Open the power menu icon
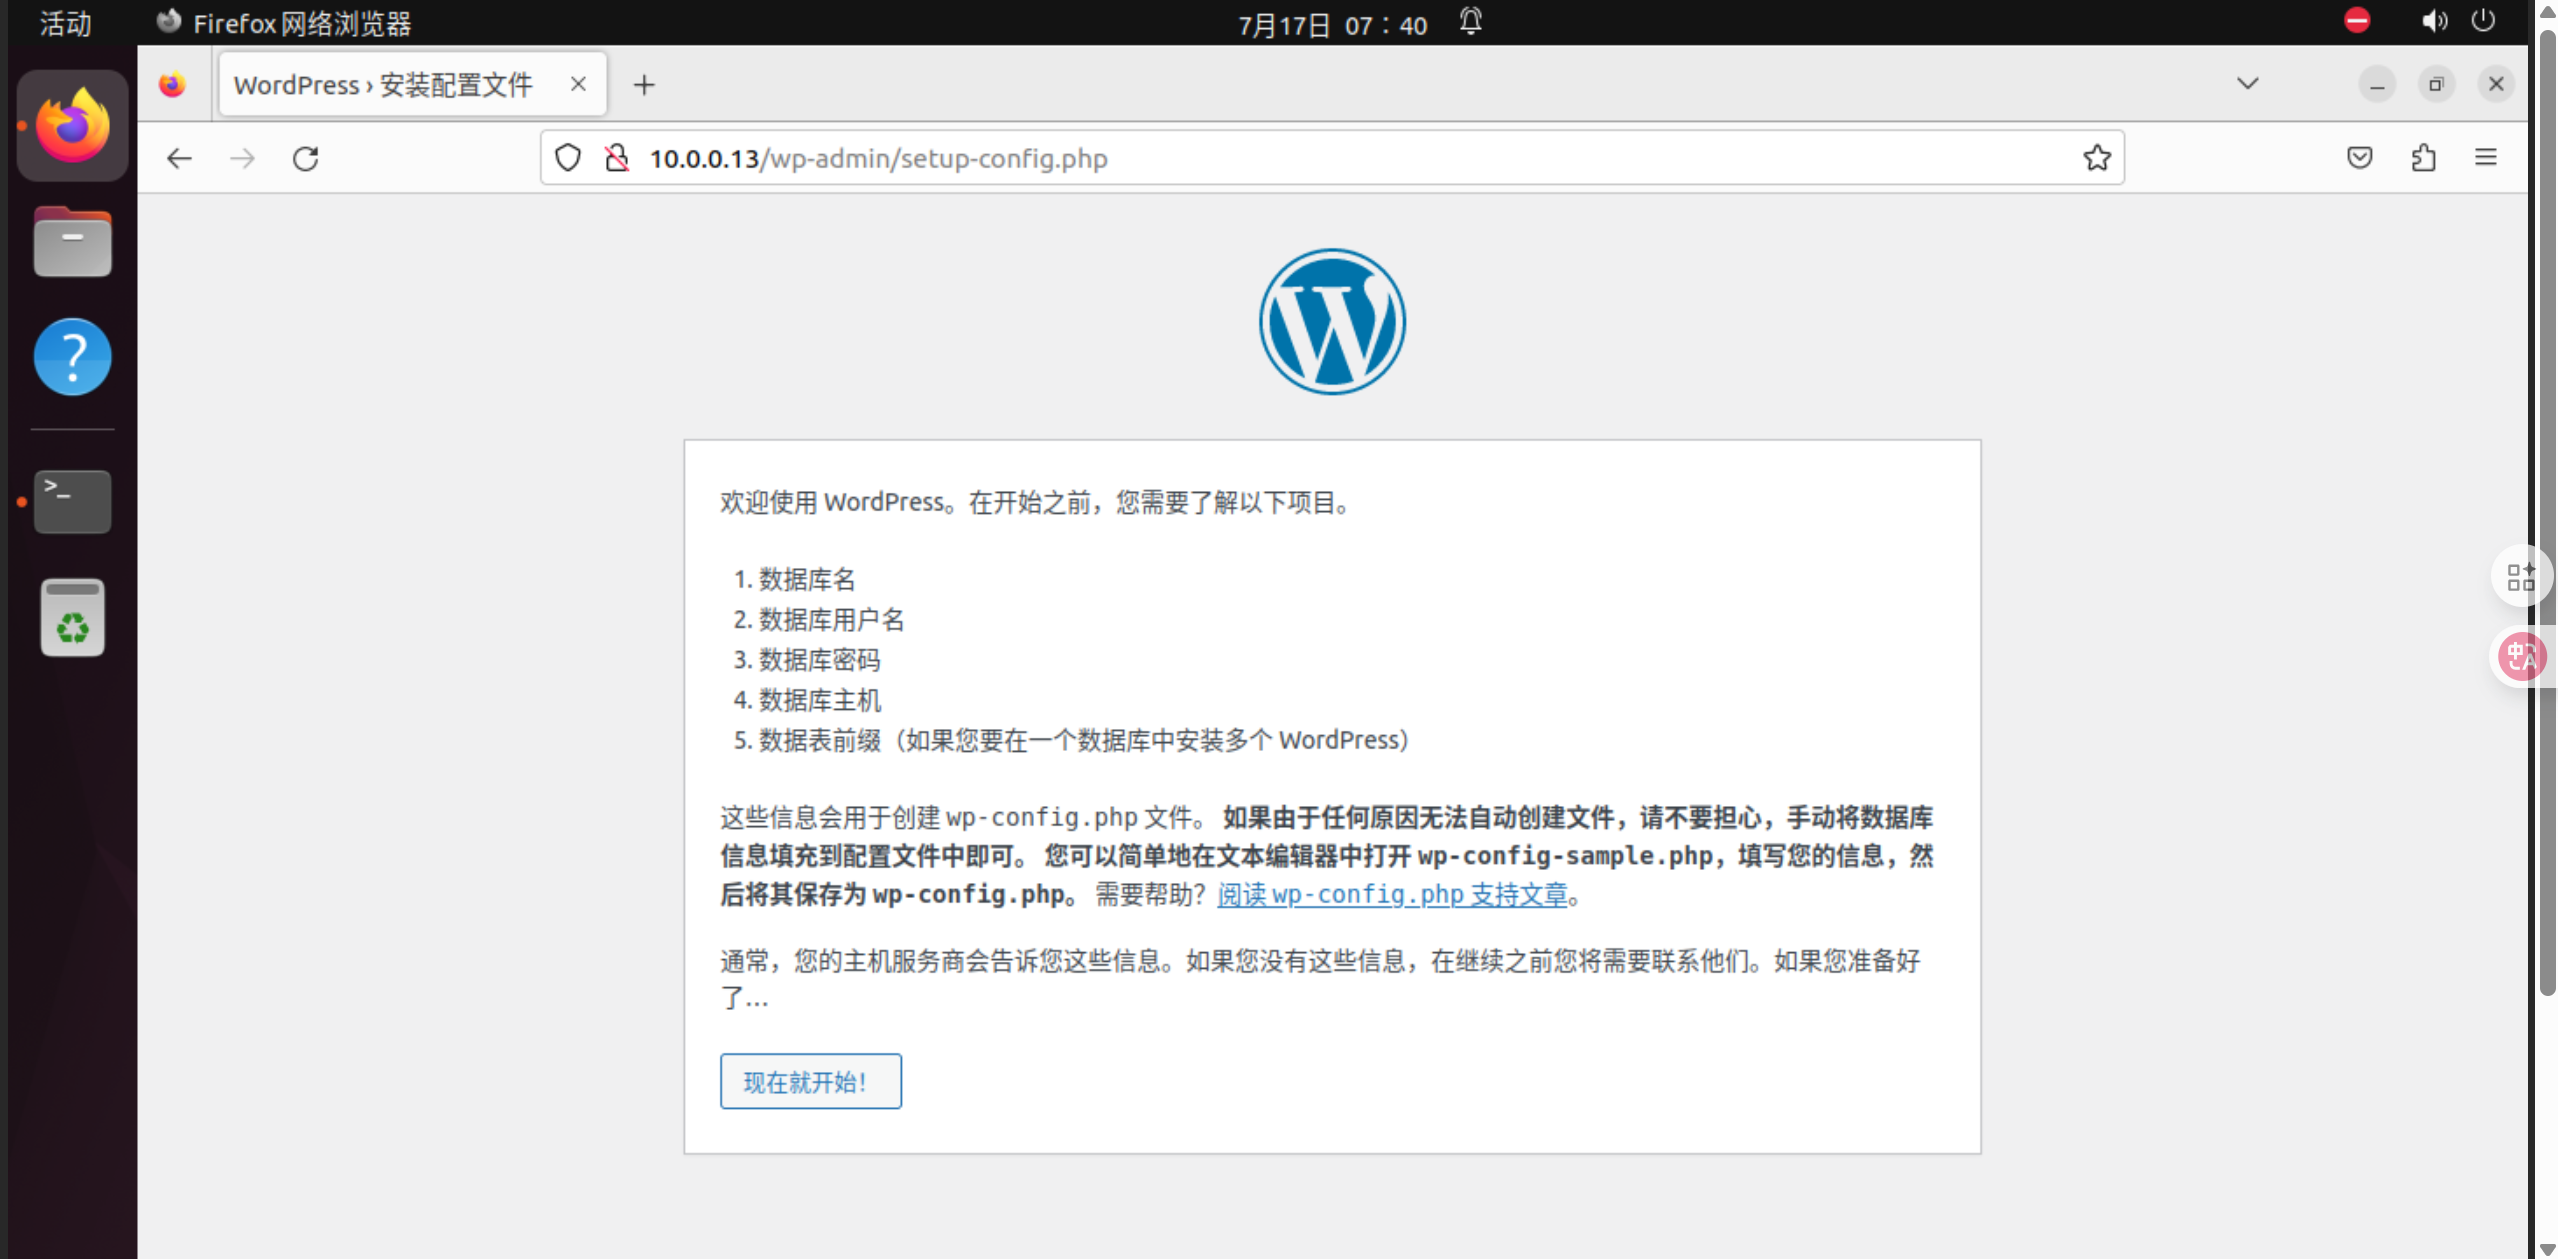The height and width of the screenshot is (1259, 2558). coord(2484,21)
